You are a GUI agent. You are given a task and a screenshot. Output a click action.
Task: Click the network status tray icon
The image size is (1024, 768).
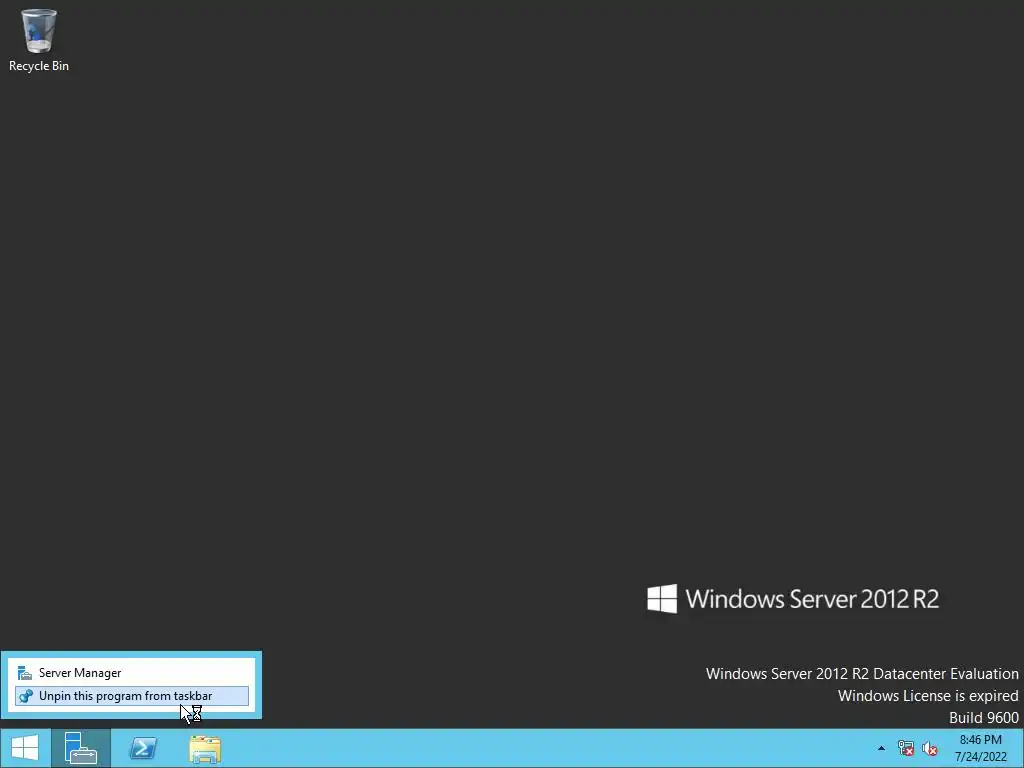(x=906, y=748)
